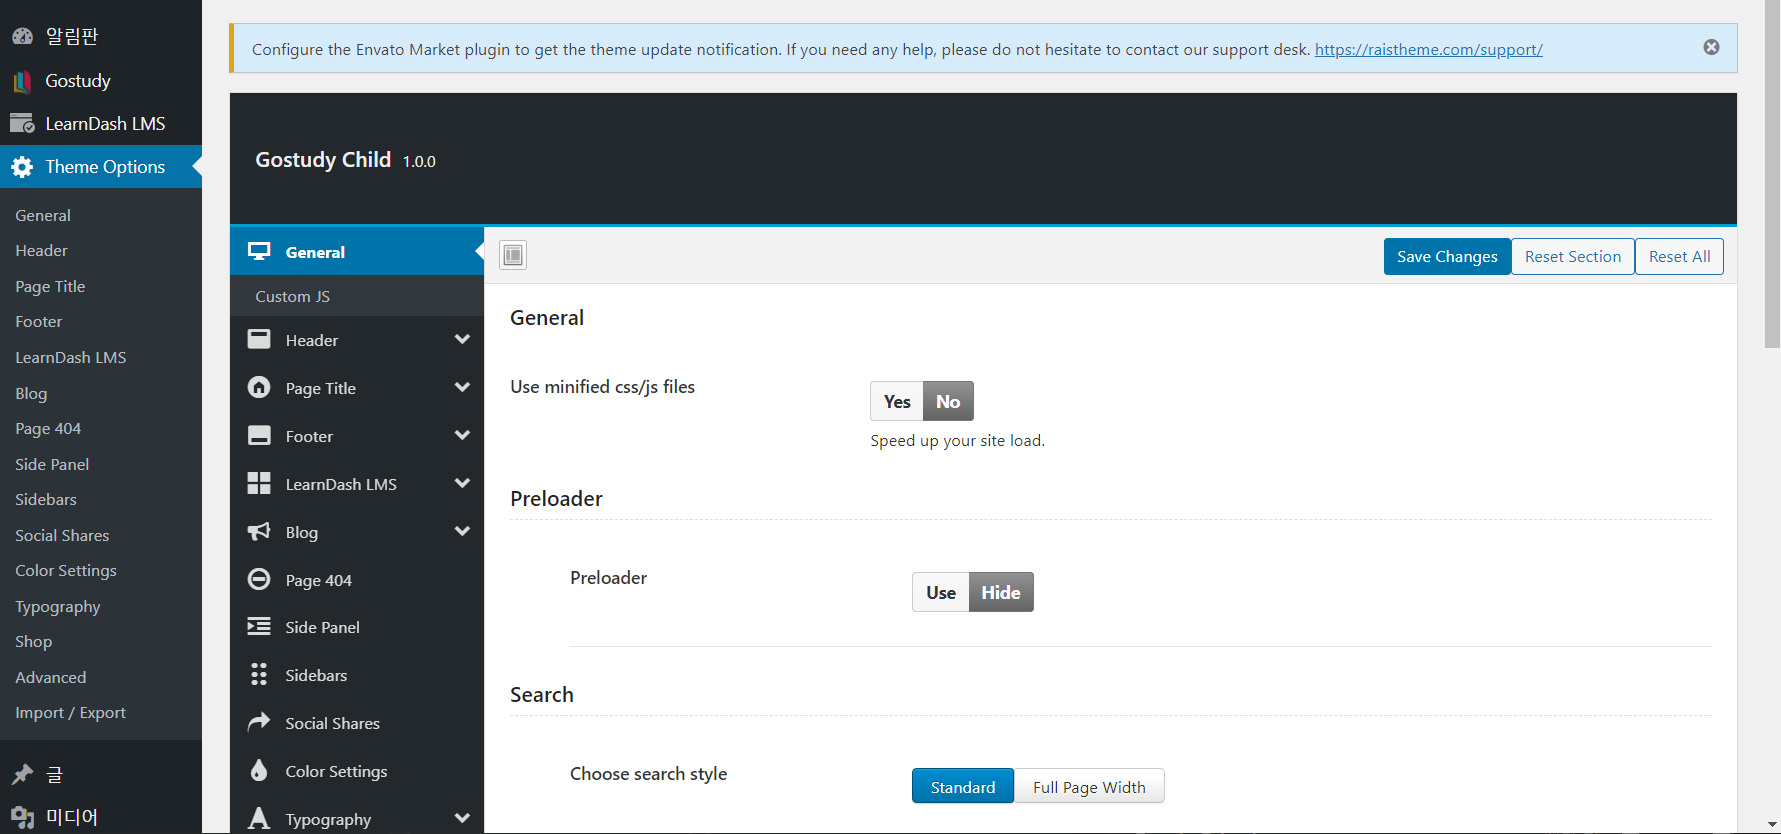
Task: Expand the Header section chevron
Action: (462, 339)
